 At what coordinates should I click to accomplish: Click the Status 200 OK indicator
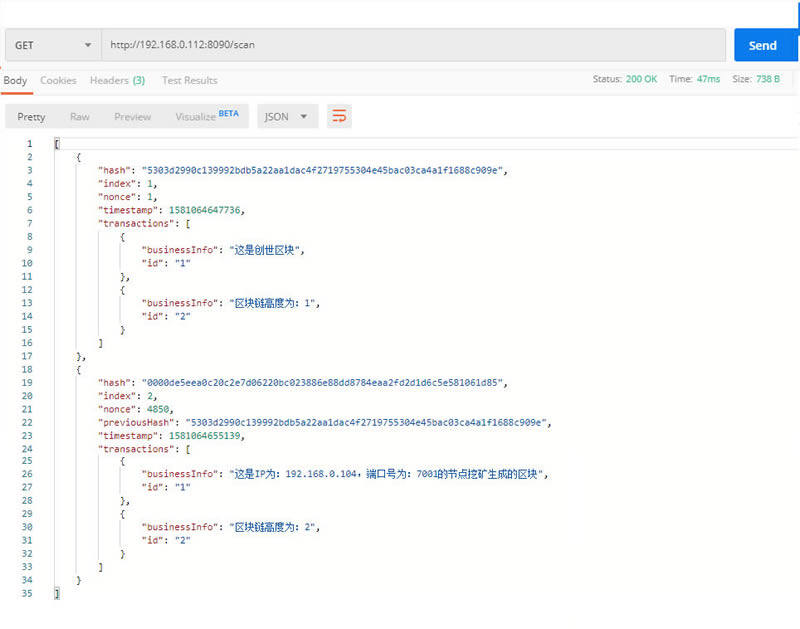641,79
